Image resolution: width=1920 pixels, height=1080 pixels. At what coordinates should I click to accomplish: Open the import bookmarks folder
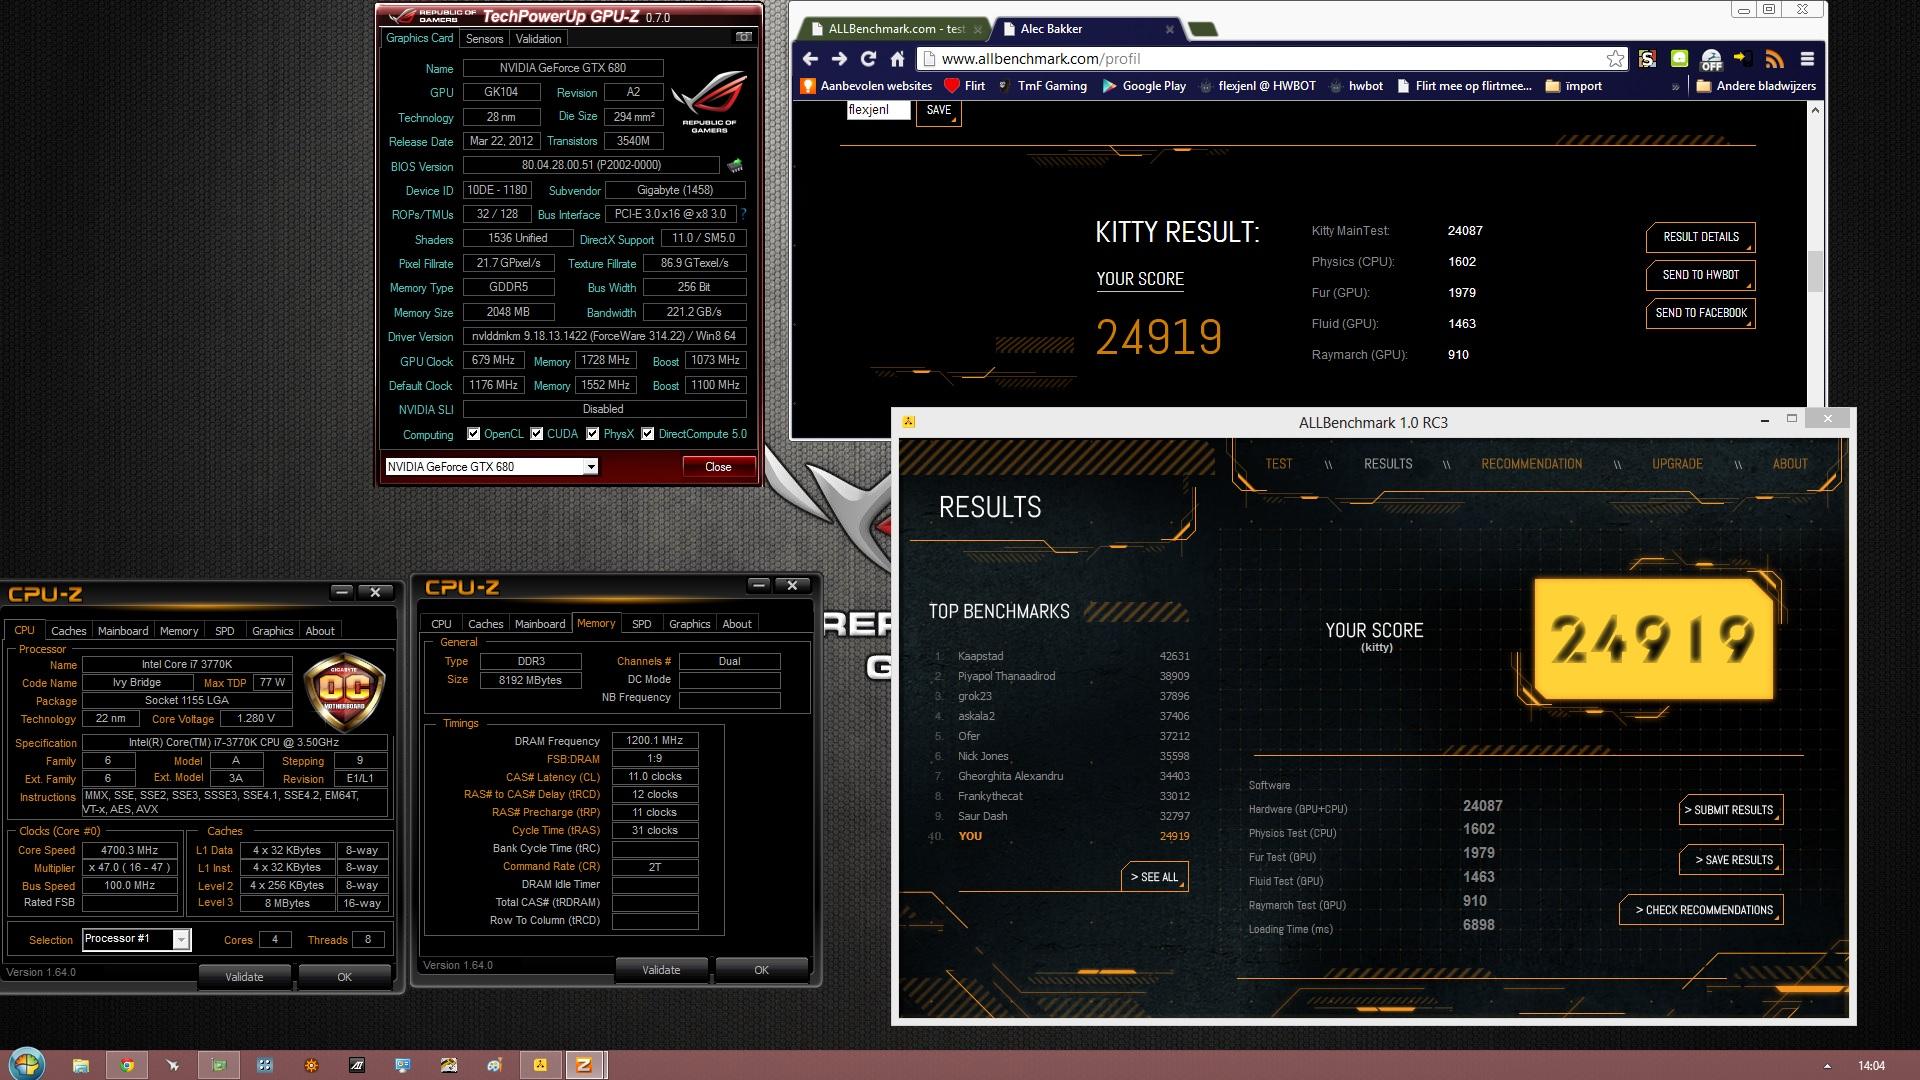tap(1573, 86)
